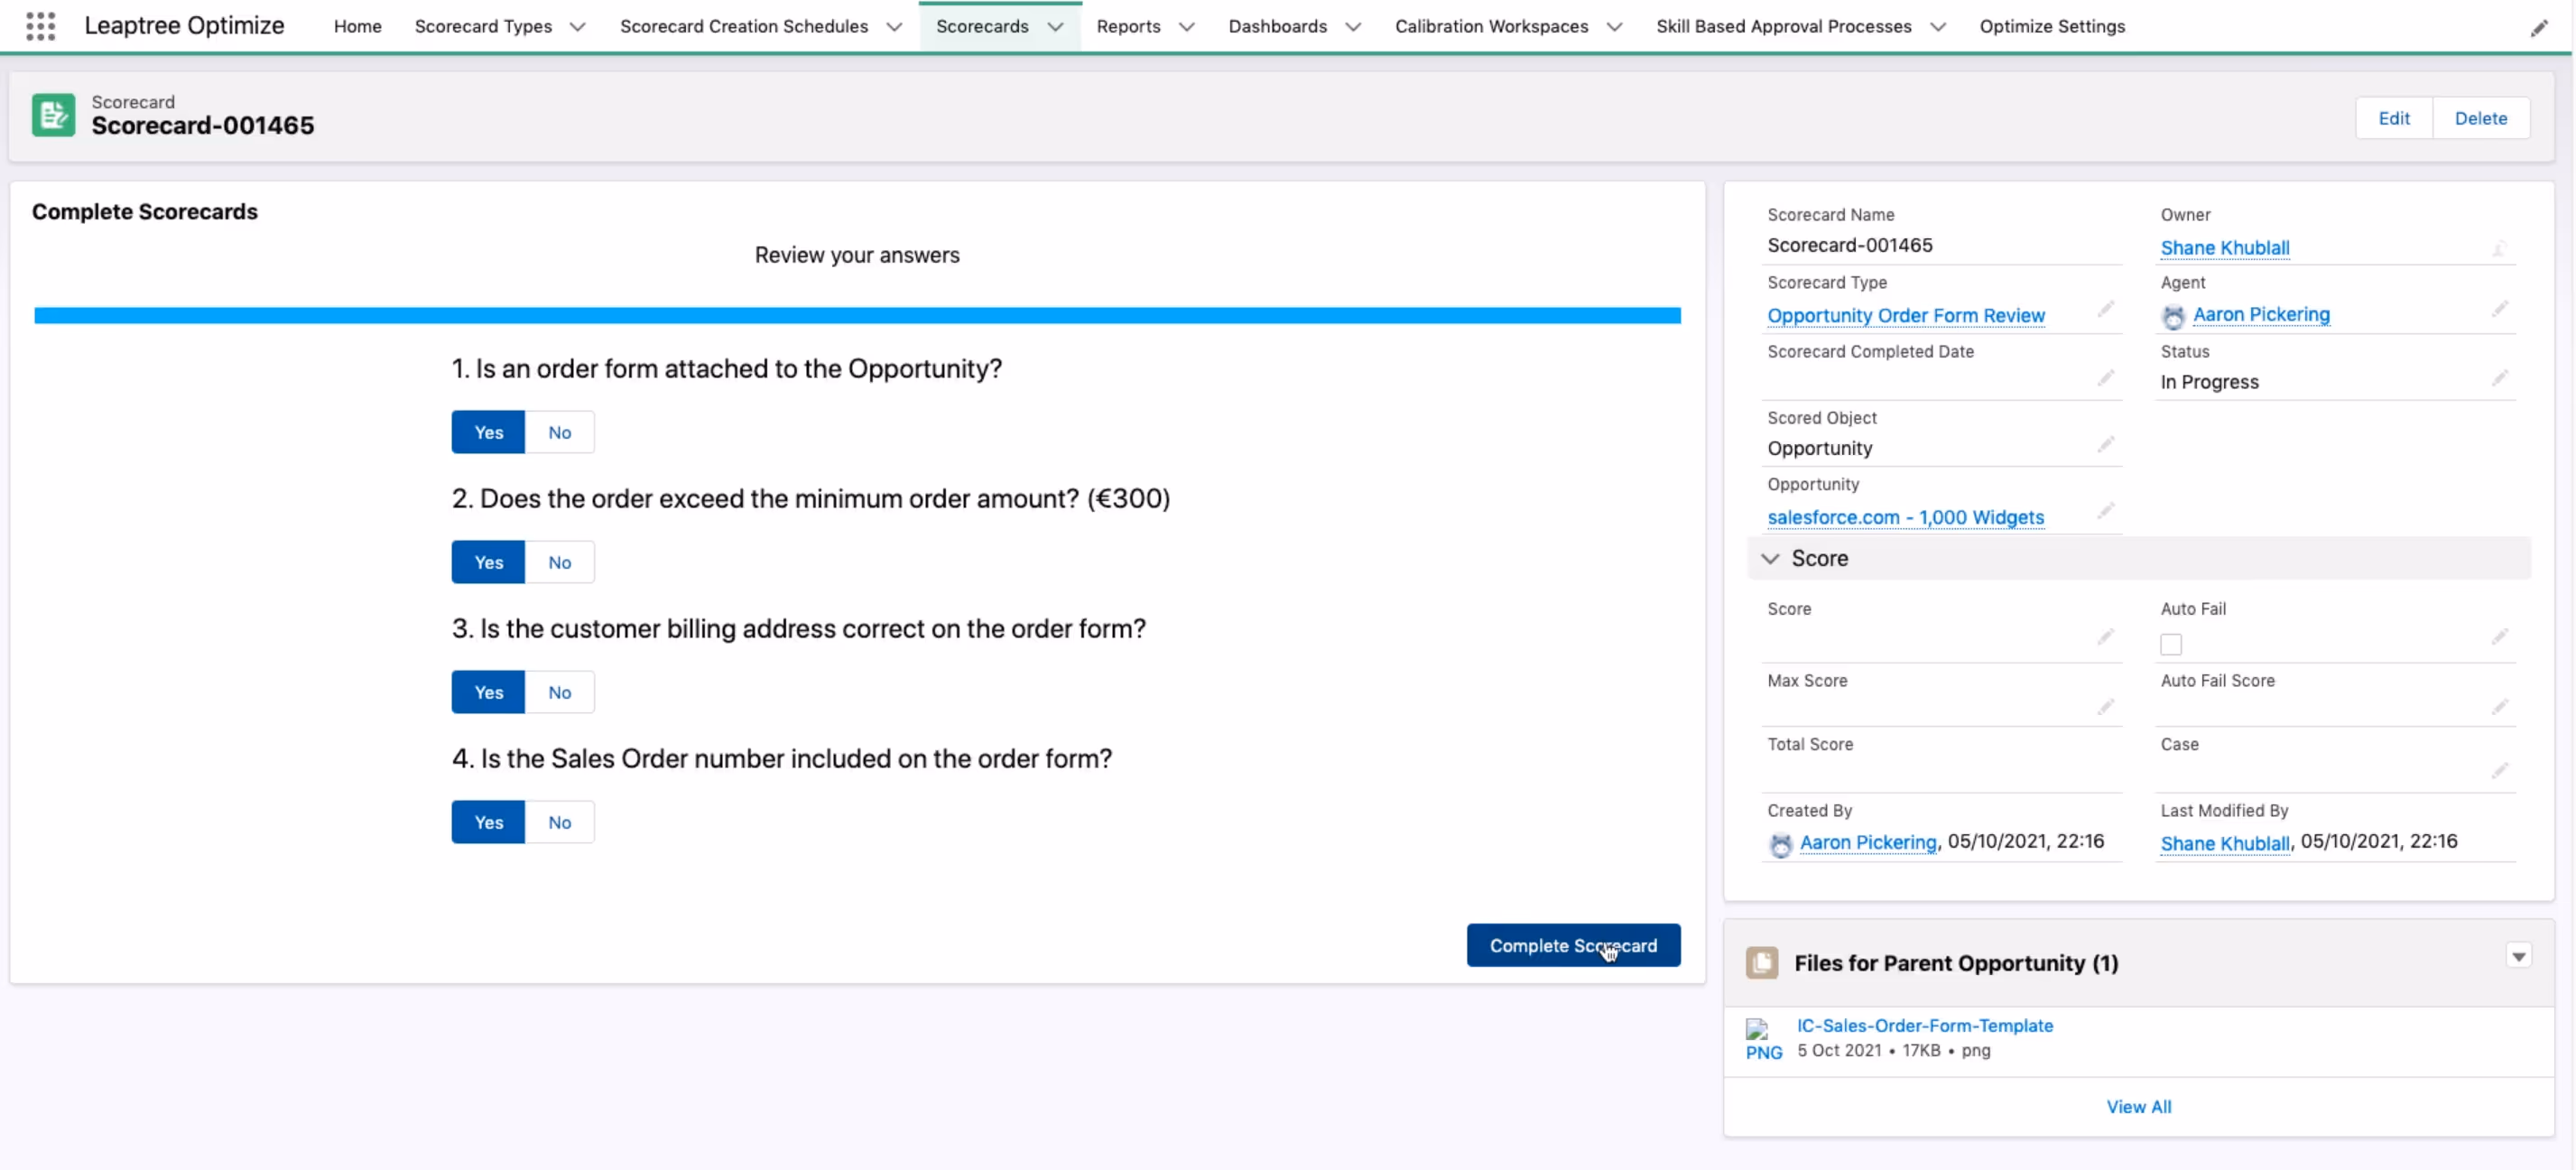Edit the Status field pencil icon
Viewport: 2576px width, 1170px height.
tap(2499, 378)
